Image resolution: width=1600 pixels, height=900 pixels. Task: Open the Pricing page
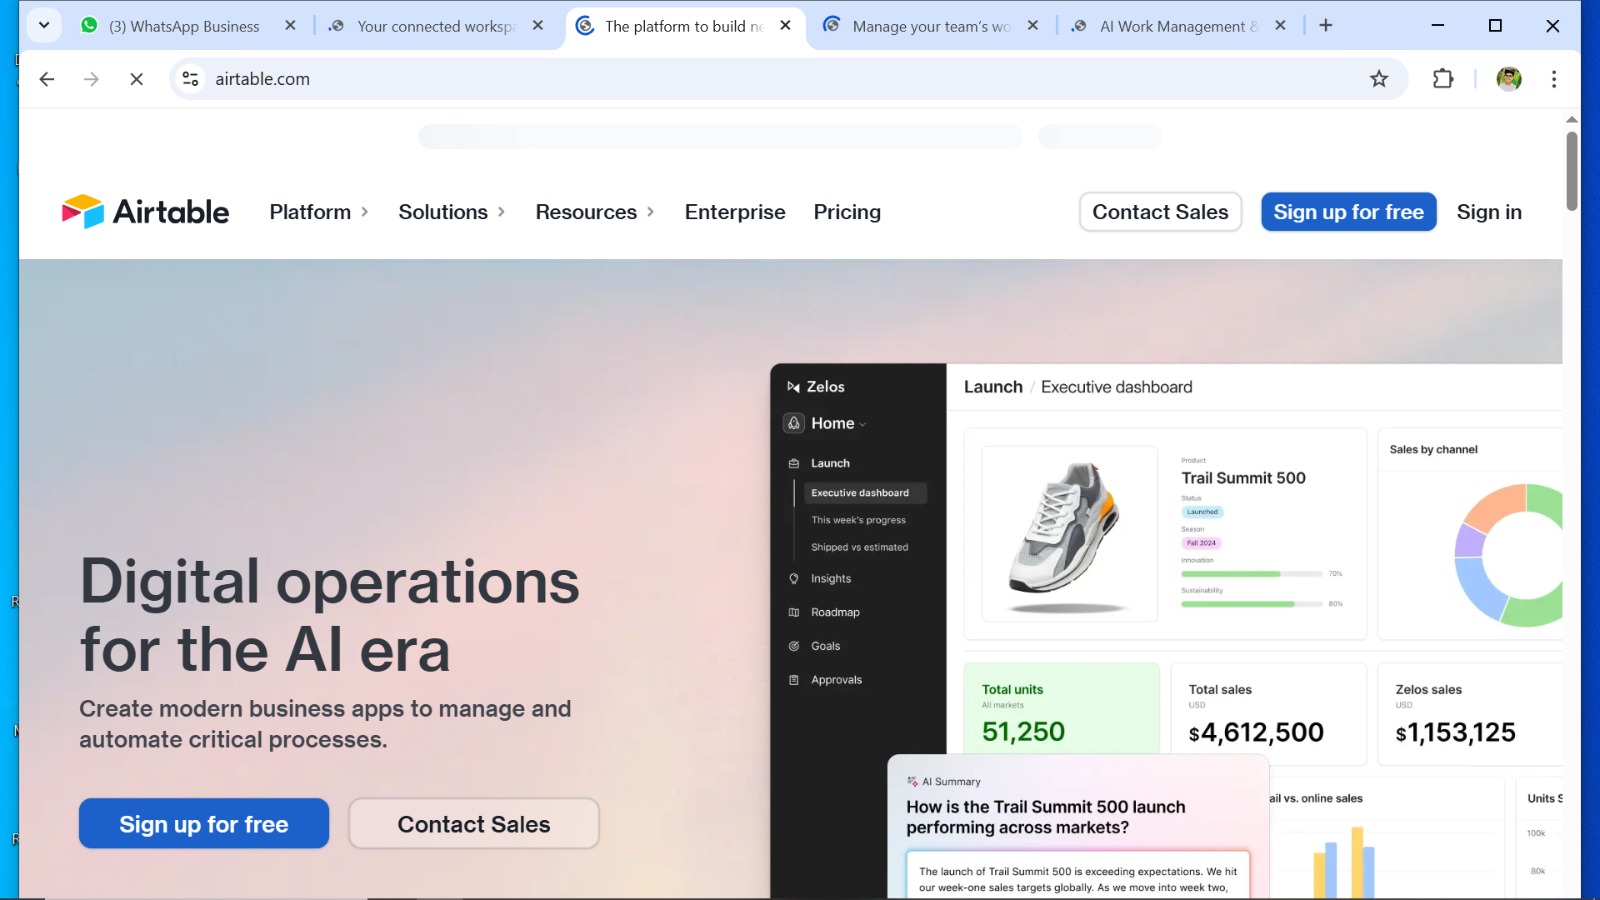coord(847,212)
